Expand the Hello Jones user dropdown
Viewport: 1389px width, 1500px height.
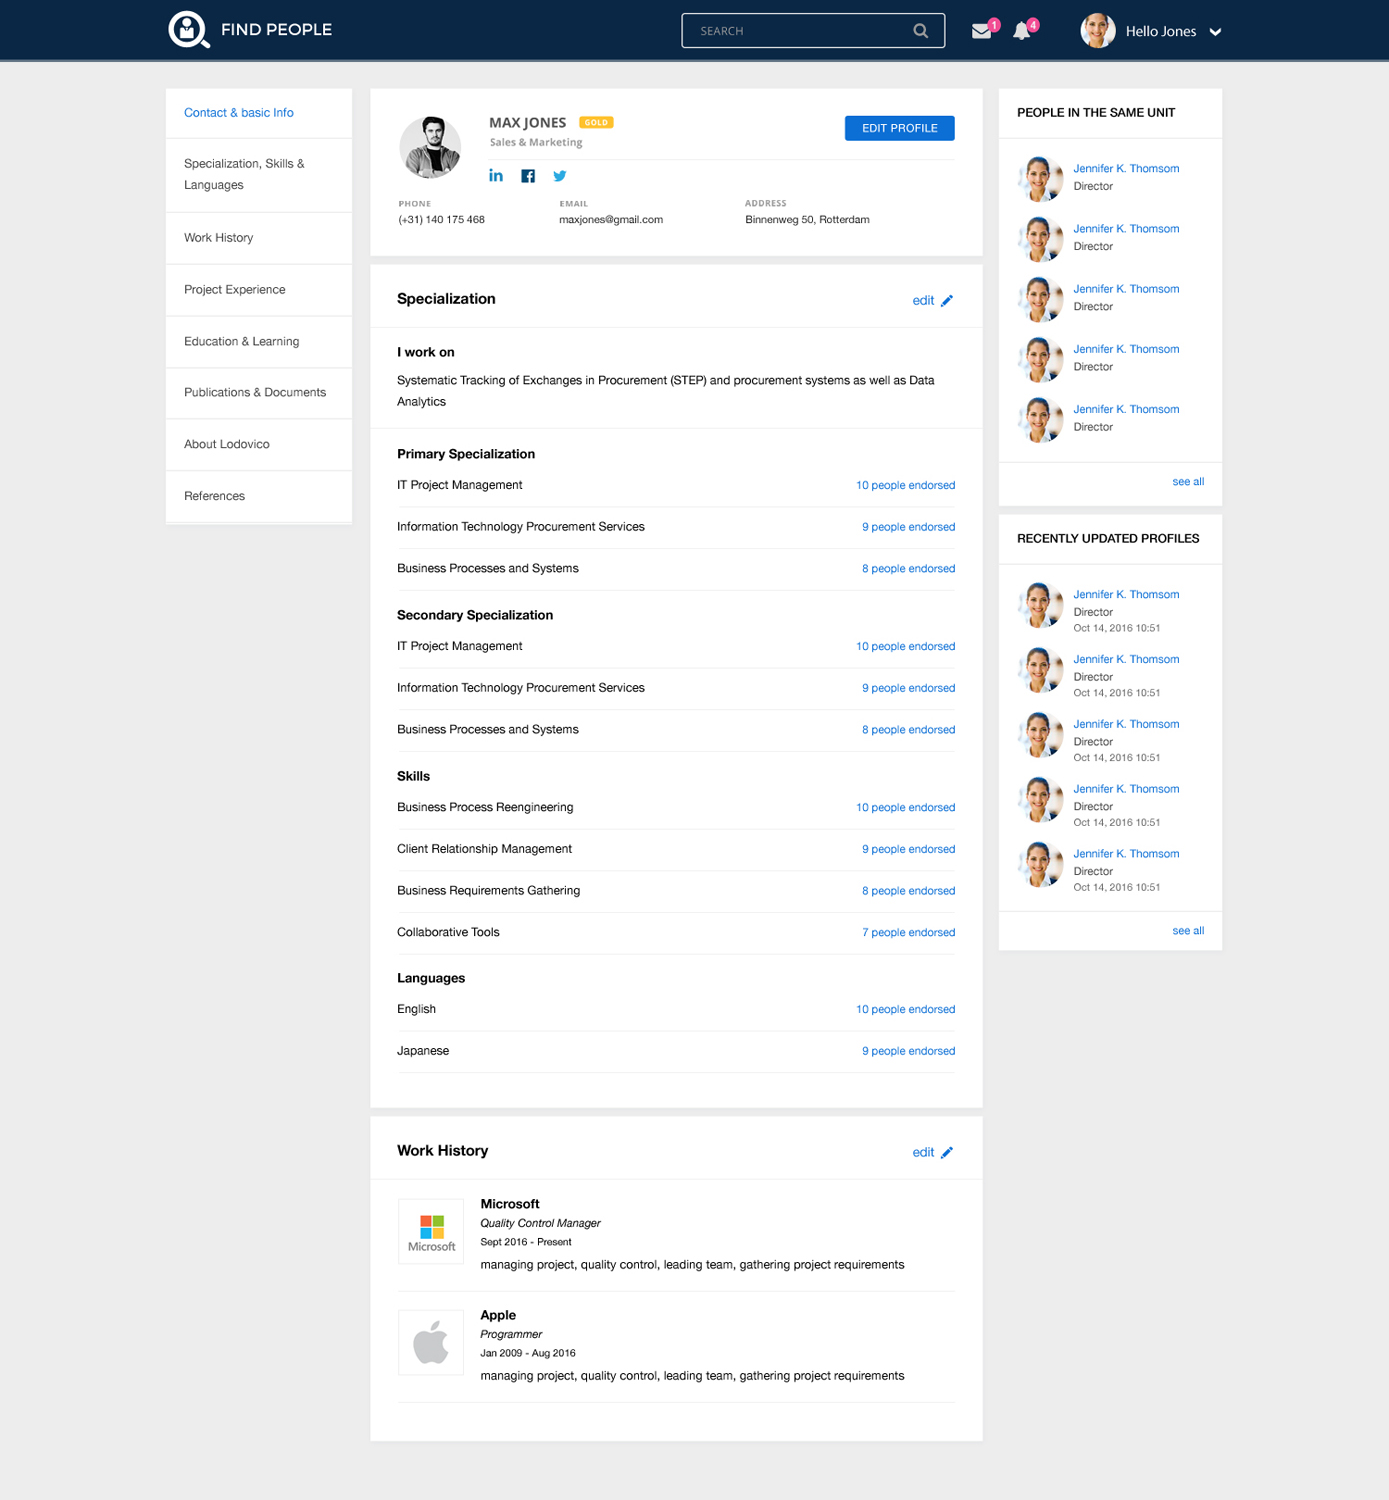(1215, 32)
